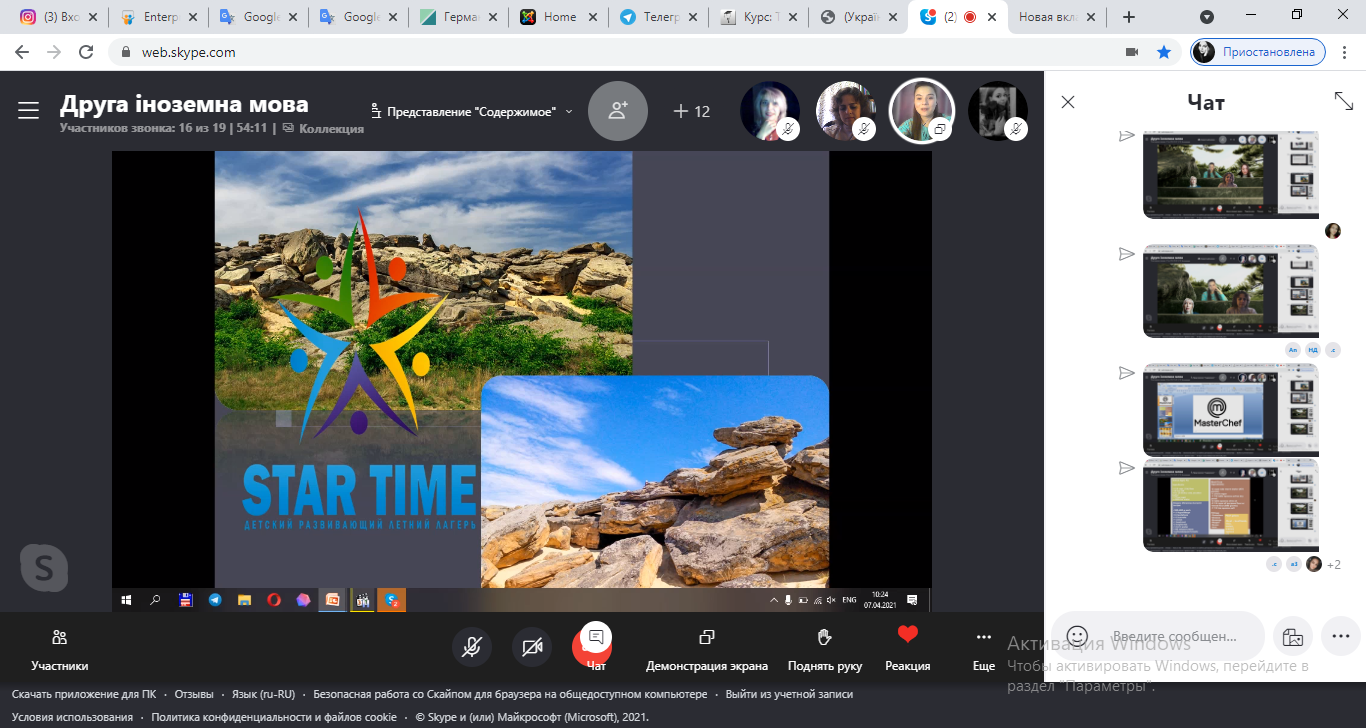Click the attach media file icon

tap(1292, 636)
